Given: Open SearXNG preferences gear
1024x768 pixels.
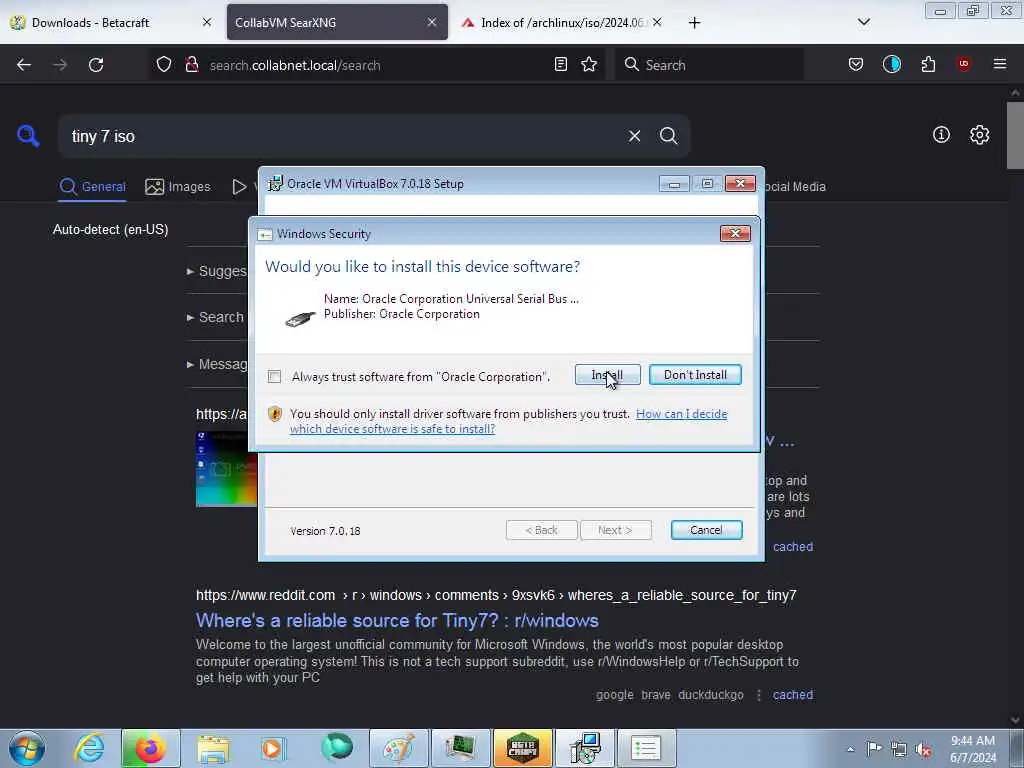Looking at the screenshot, I should pos(980,135).
